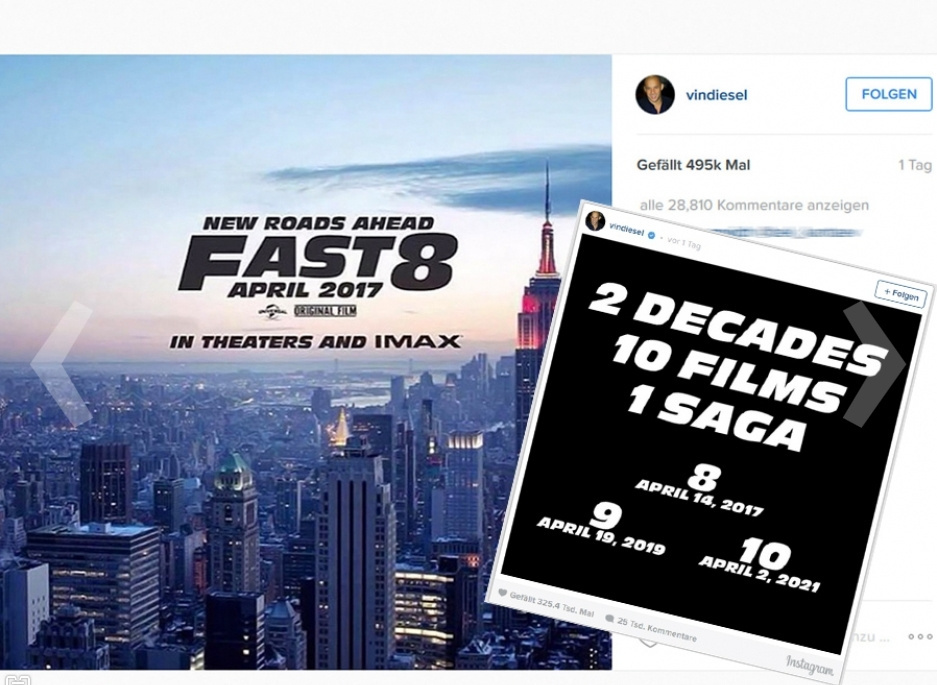Open the vindiesel username link
The width and height of the screenshot is (937, 685).
pos(716,95)
